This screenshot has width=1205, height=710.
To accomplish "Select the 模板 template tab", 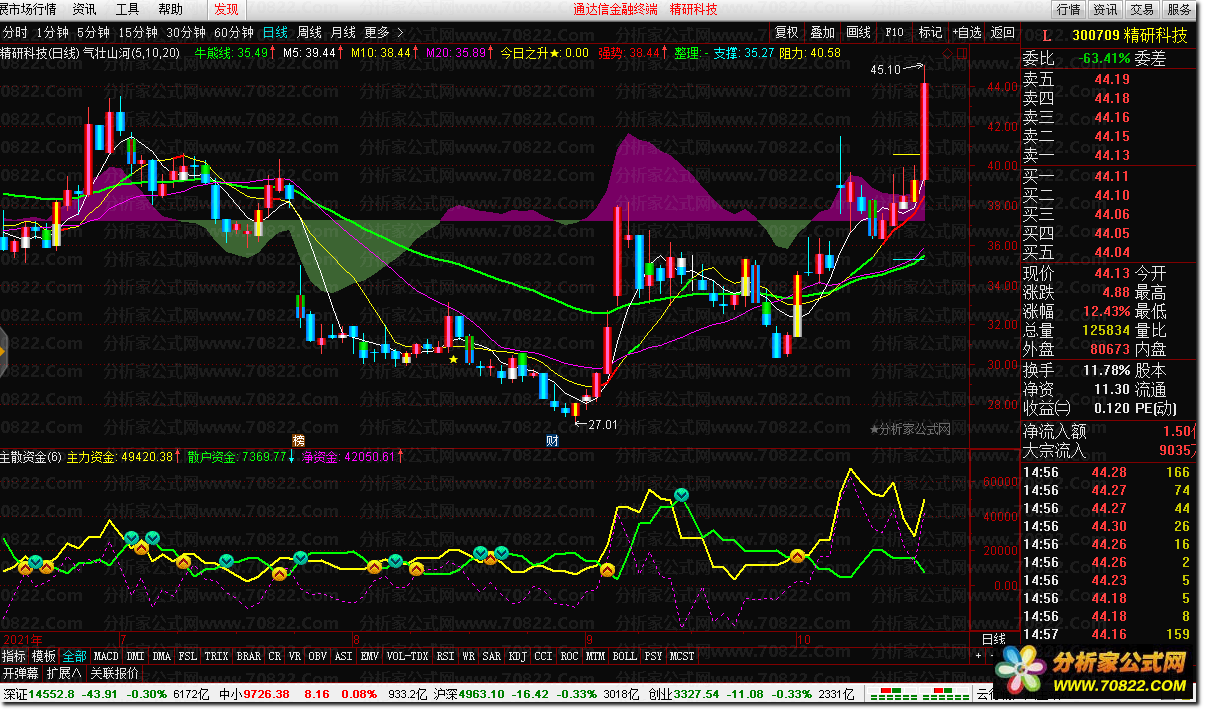I will (44, 656).
